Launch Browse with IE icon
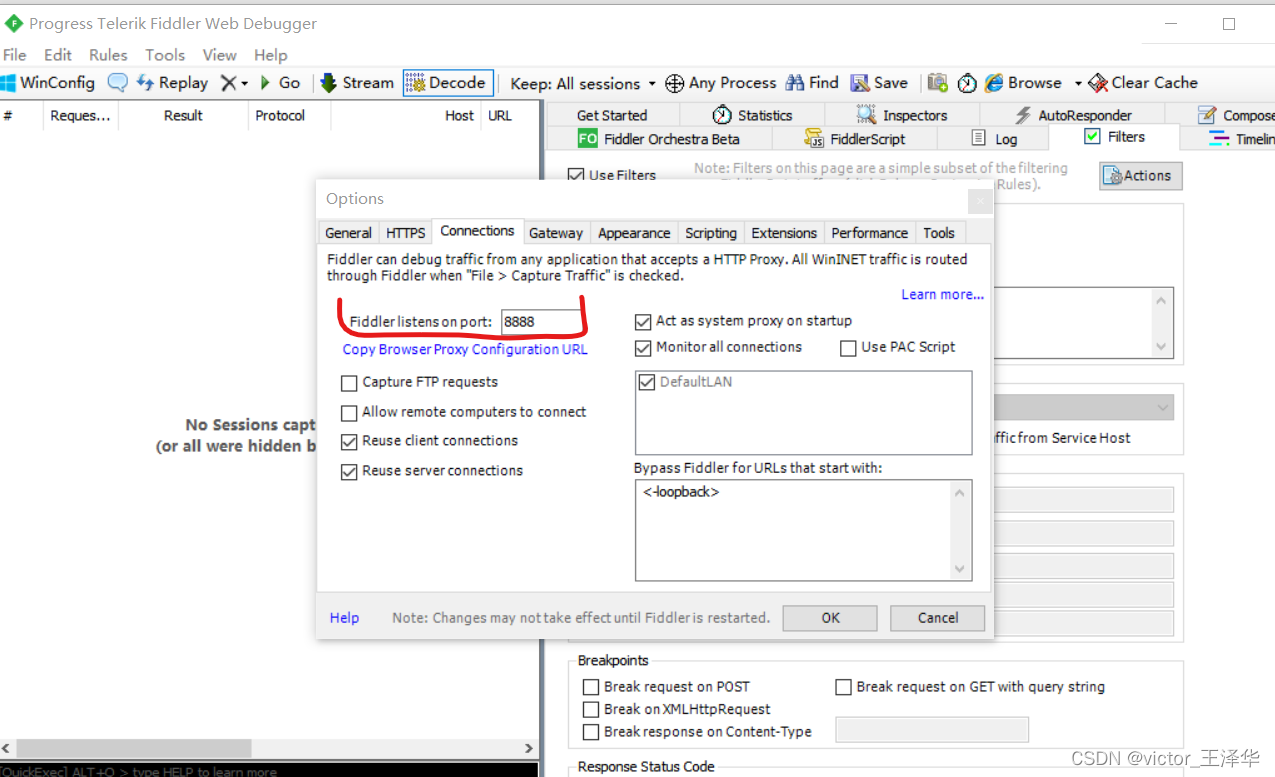This screenshot has width=1275, height=777. pyautogui.click(x=1023, y=83)
